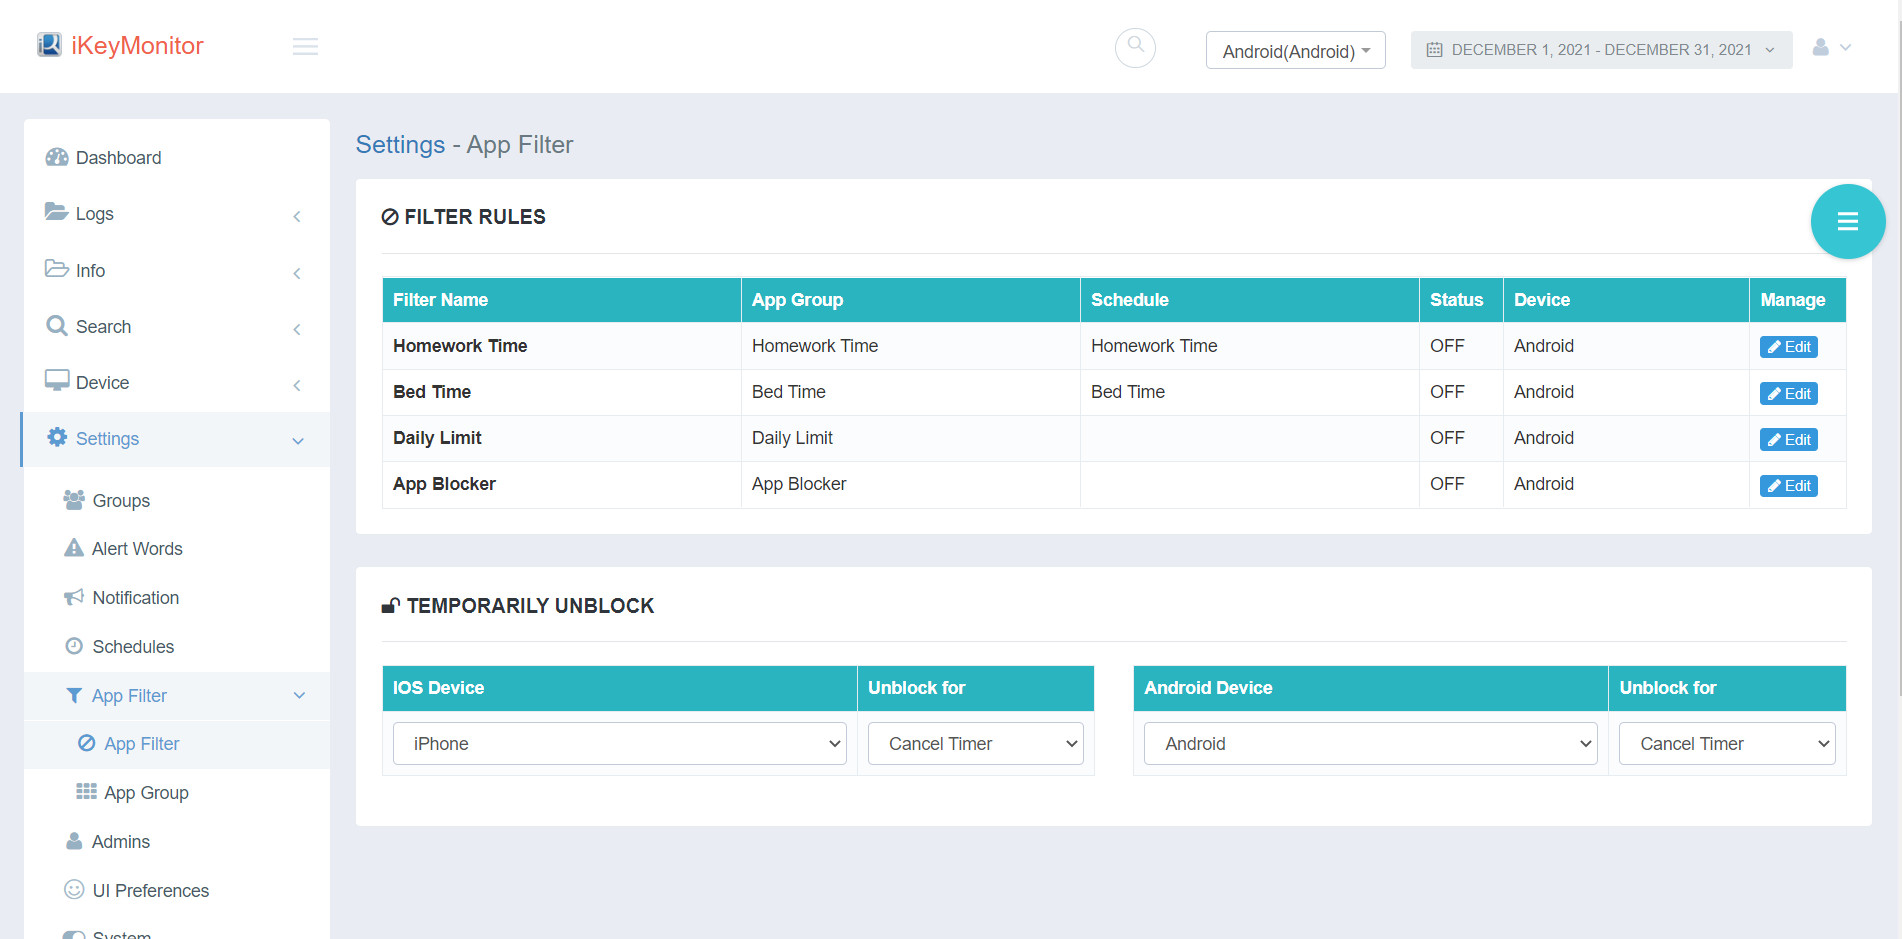This screenshot has width=1902, height=939.
Task: Open UI Preferences from the sidebar
Action: 150,889
